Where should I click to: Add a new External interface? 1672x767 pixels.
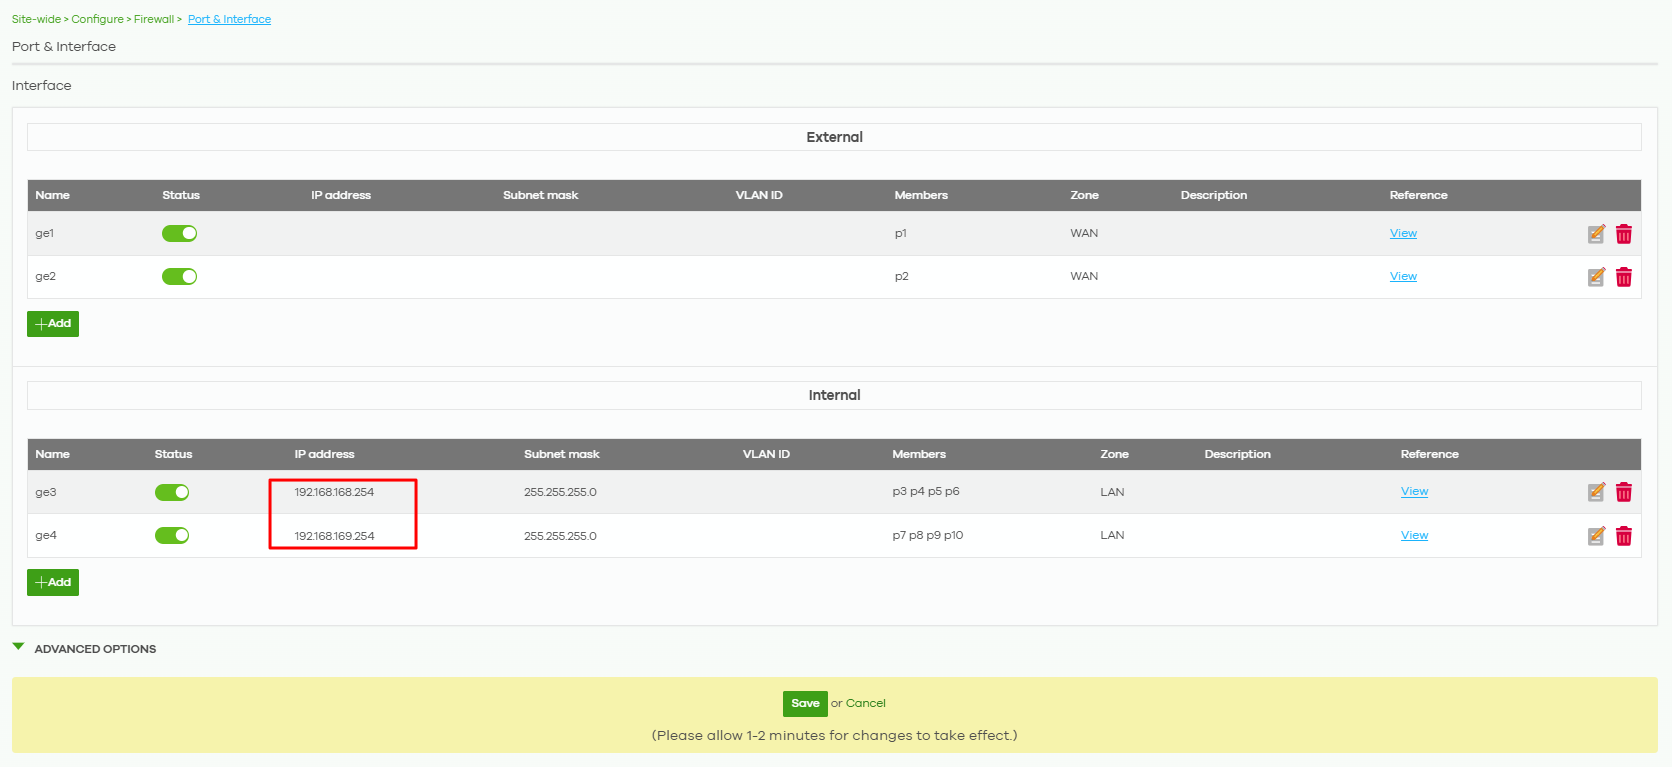coord(53,324)
